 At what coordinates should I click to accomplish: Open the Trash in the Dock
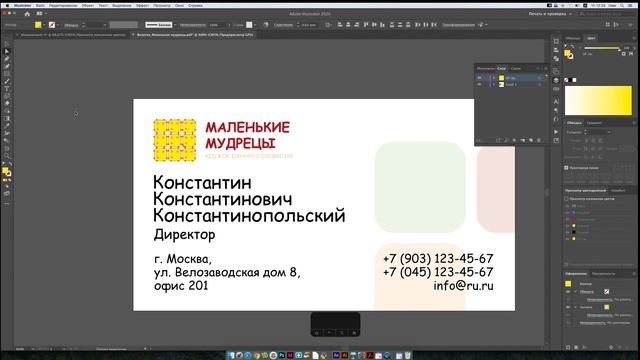coord(407,356)
